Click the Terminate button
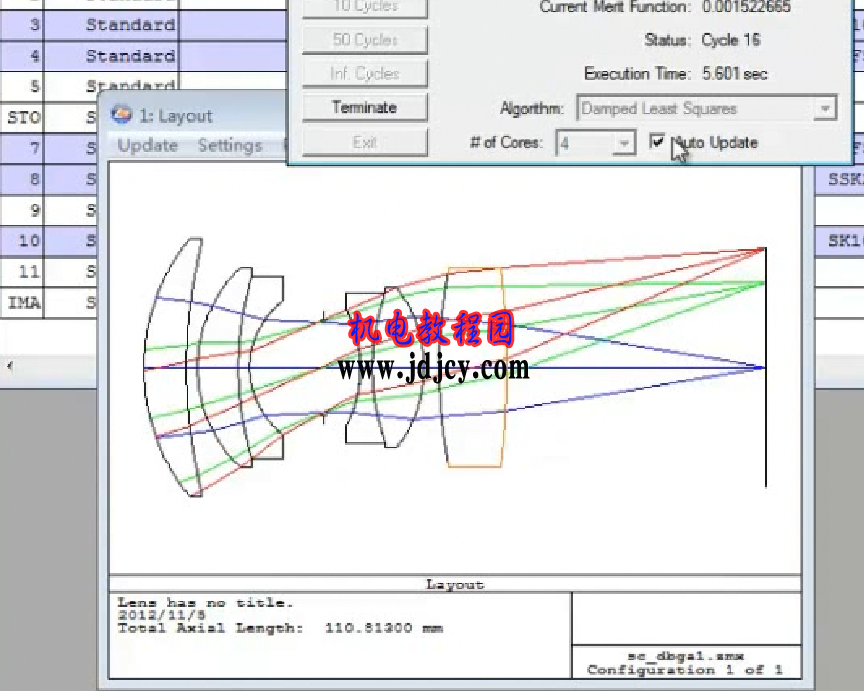Image resolution: width=864 pixels, height=691 pixels. pyautogui.click(x=365, y=107)
